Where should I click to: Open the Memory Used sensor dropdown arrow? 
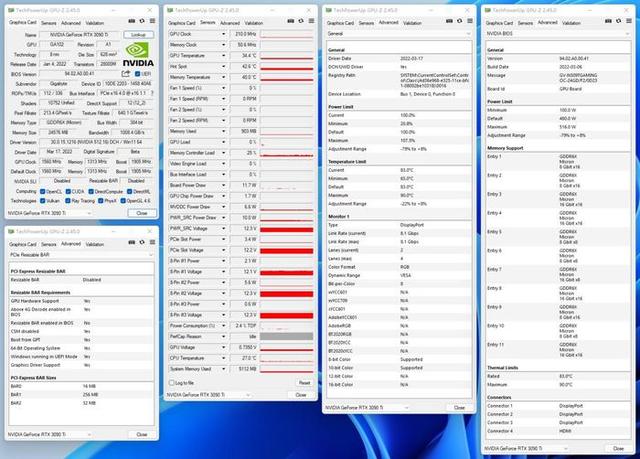pyautogui.click(x=224, y=131)
